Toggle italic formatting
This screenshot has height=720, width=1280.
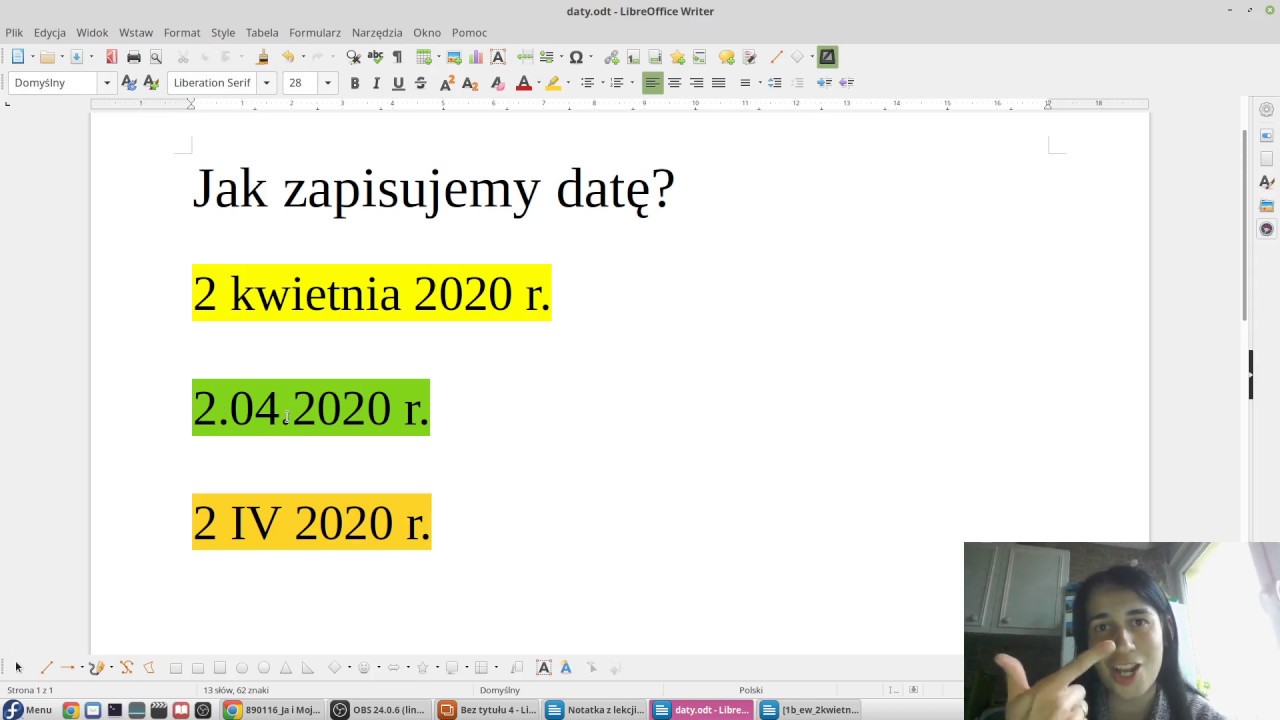376,83
